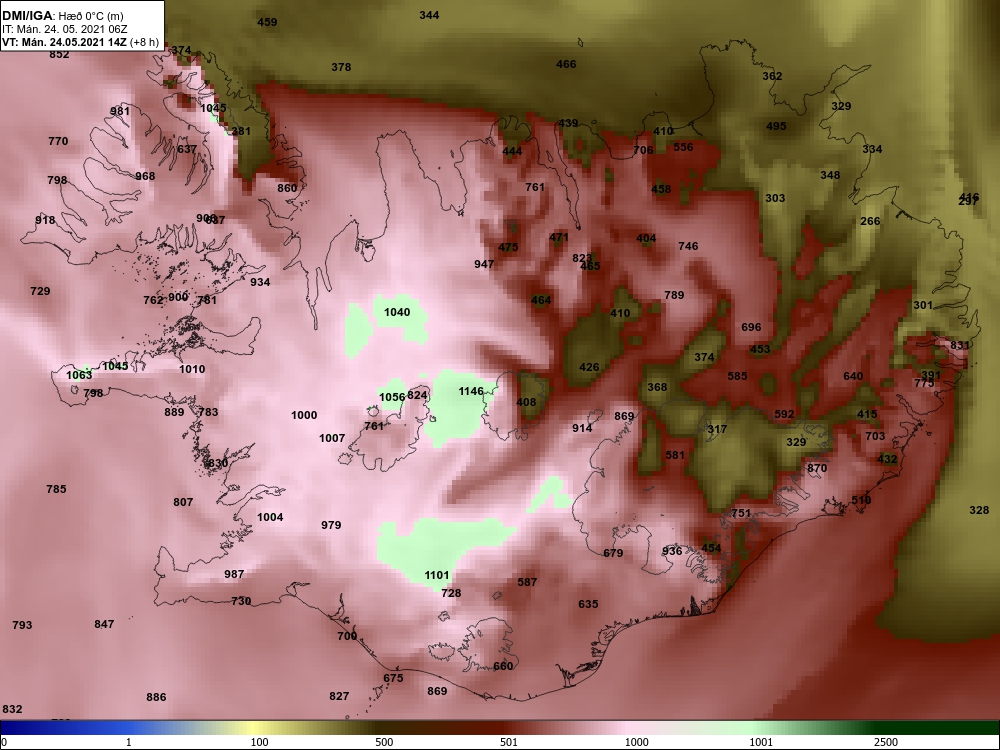1000x750 pixels.
Task: Click the valid time line 'VT: Mán. 24.05.2021 14Z (+8 h)'
Action: click(x=80, y=42)
